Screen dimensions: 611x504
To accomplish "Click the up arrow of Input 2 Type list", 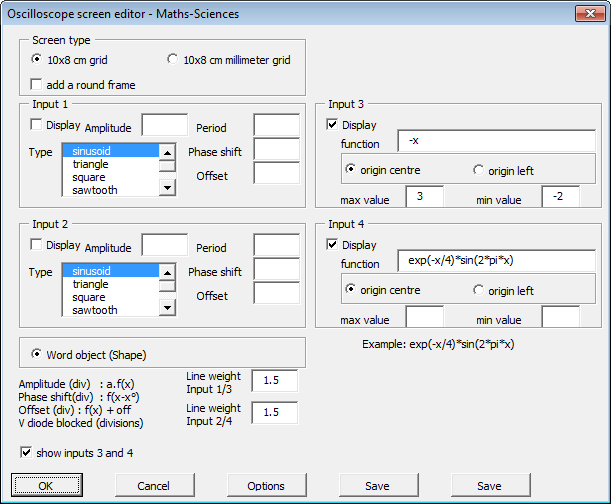I will 167,272.
